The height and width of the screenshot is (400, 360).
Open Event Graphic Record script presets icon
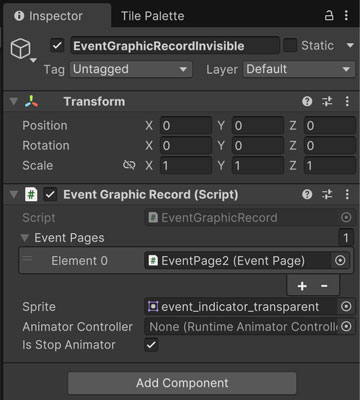pyautogui.click(x=327, y=194)
